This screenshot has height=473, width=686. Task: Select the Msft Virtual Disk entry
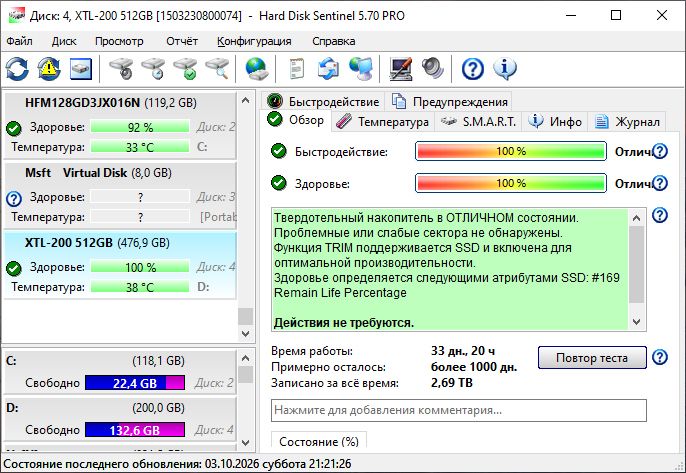(x=120, y=196)
